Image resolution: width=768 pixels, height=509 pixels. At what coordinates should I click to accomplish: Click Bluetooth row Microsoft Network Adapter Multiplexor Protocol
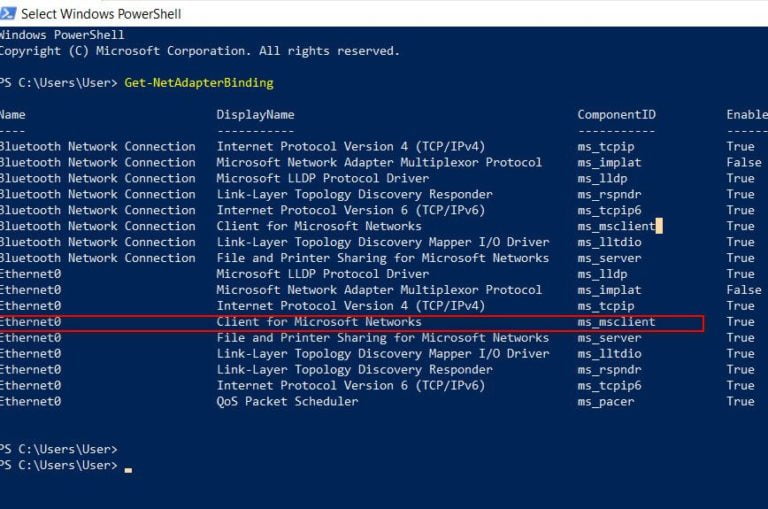click(379, 162)
